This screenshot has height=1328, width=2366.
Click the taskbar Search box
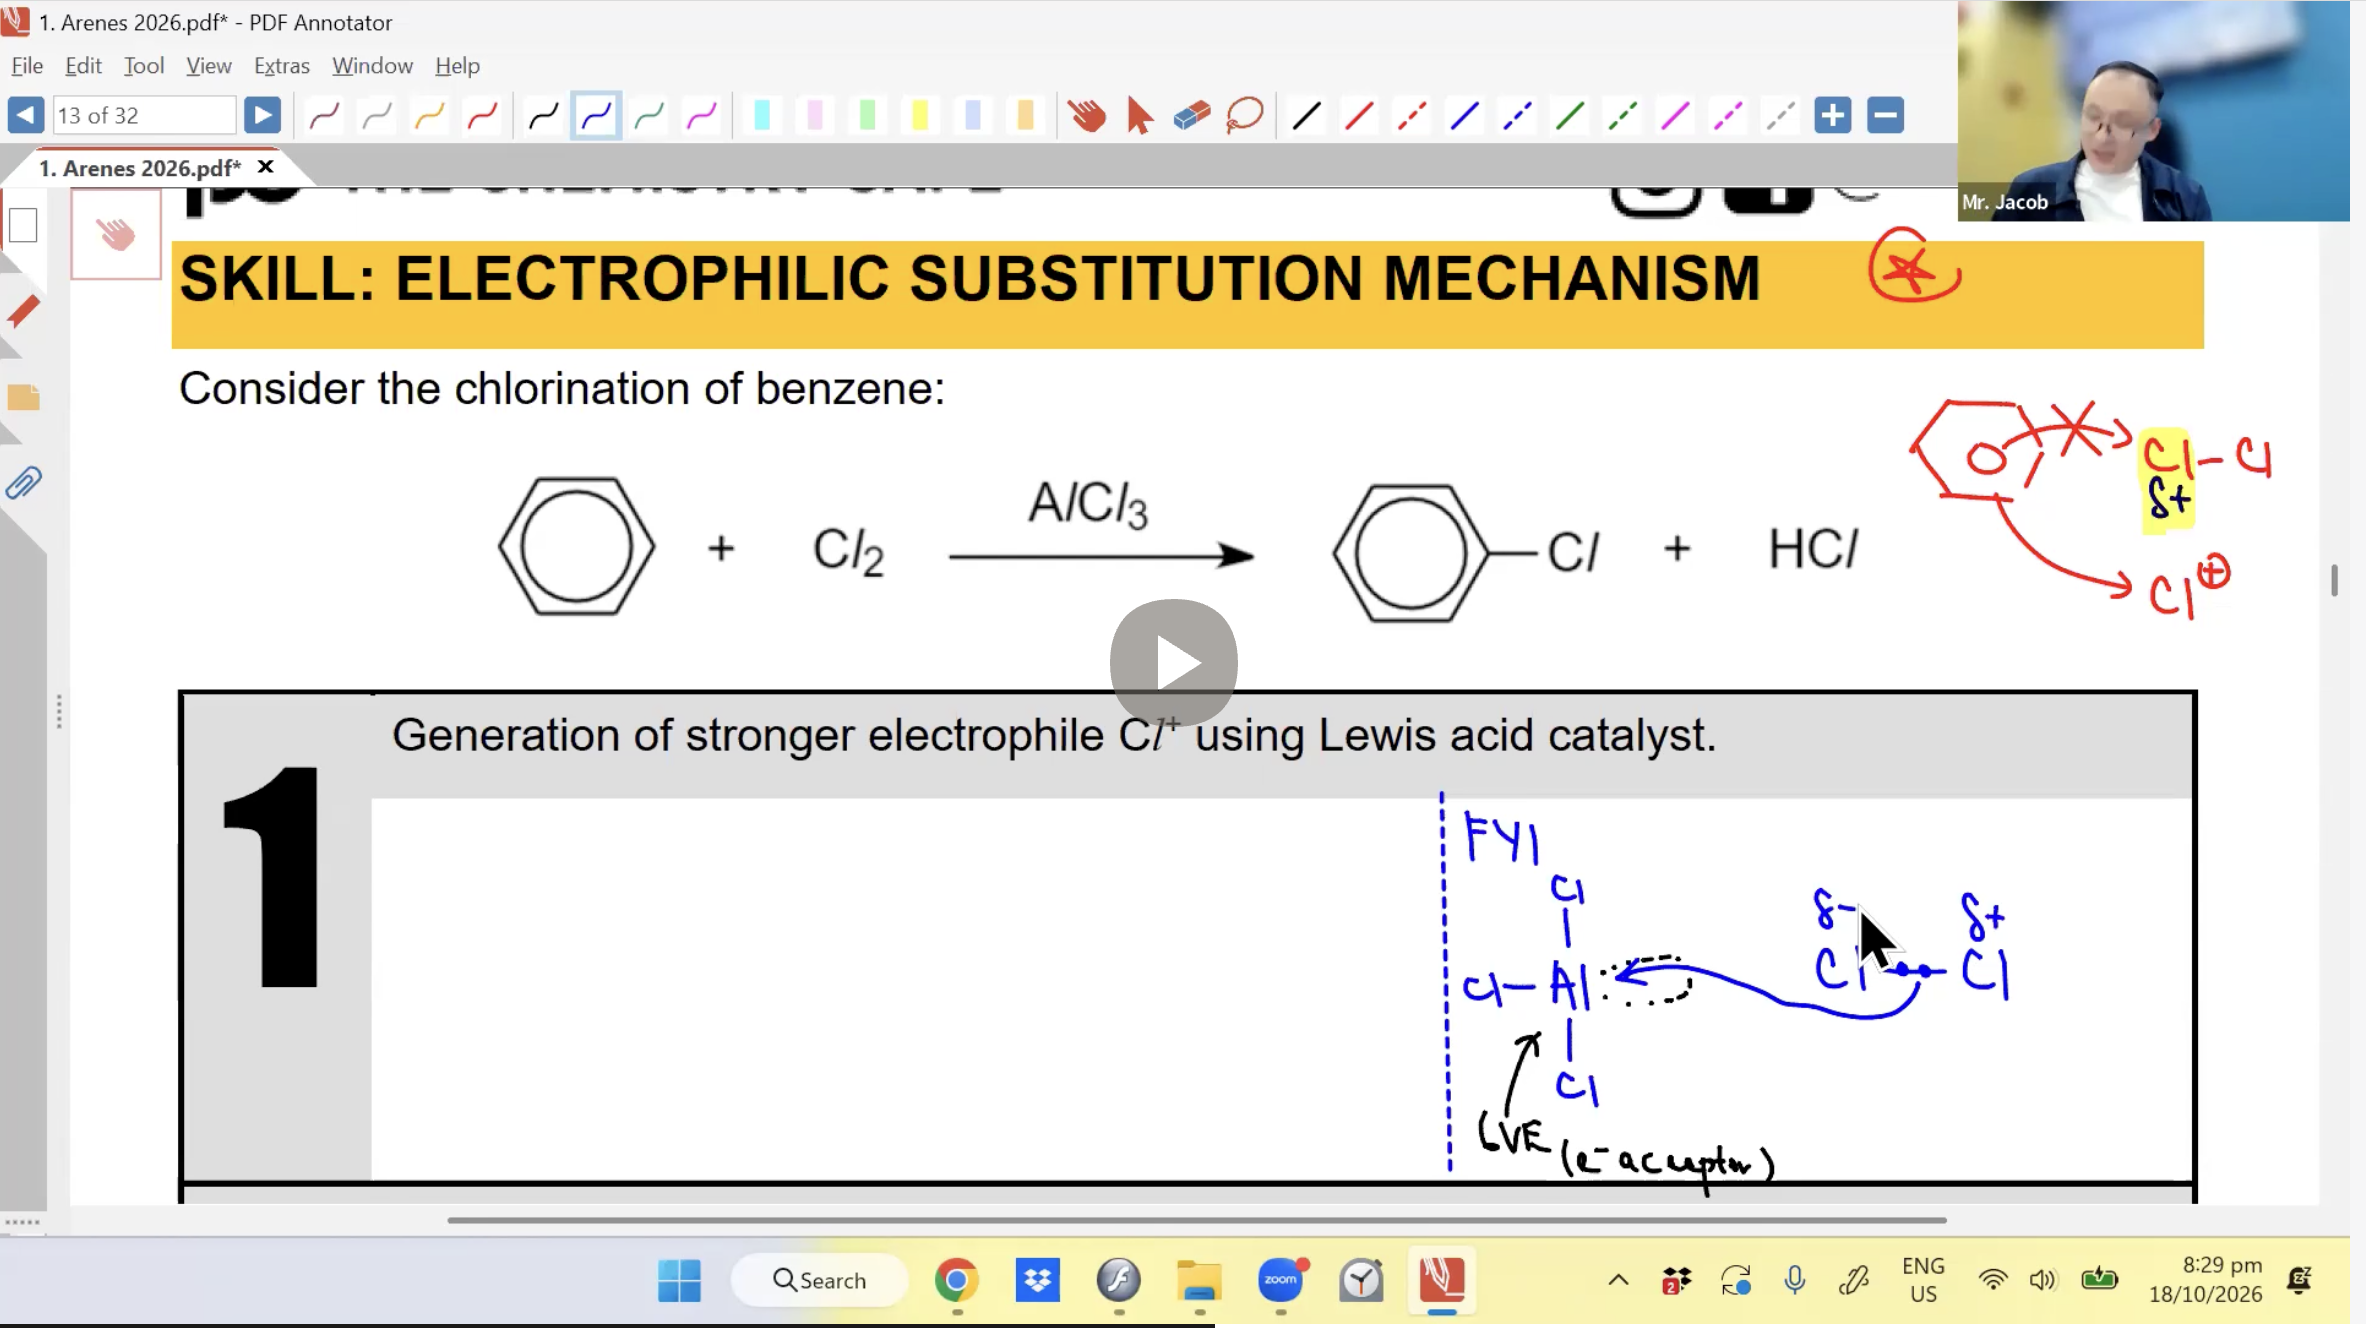tap(819, 1280)
